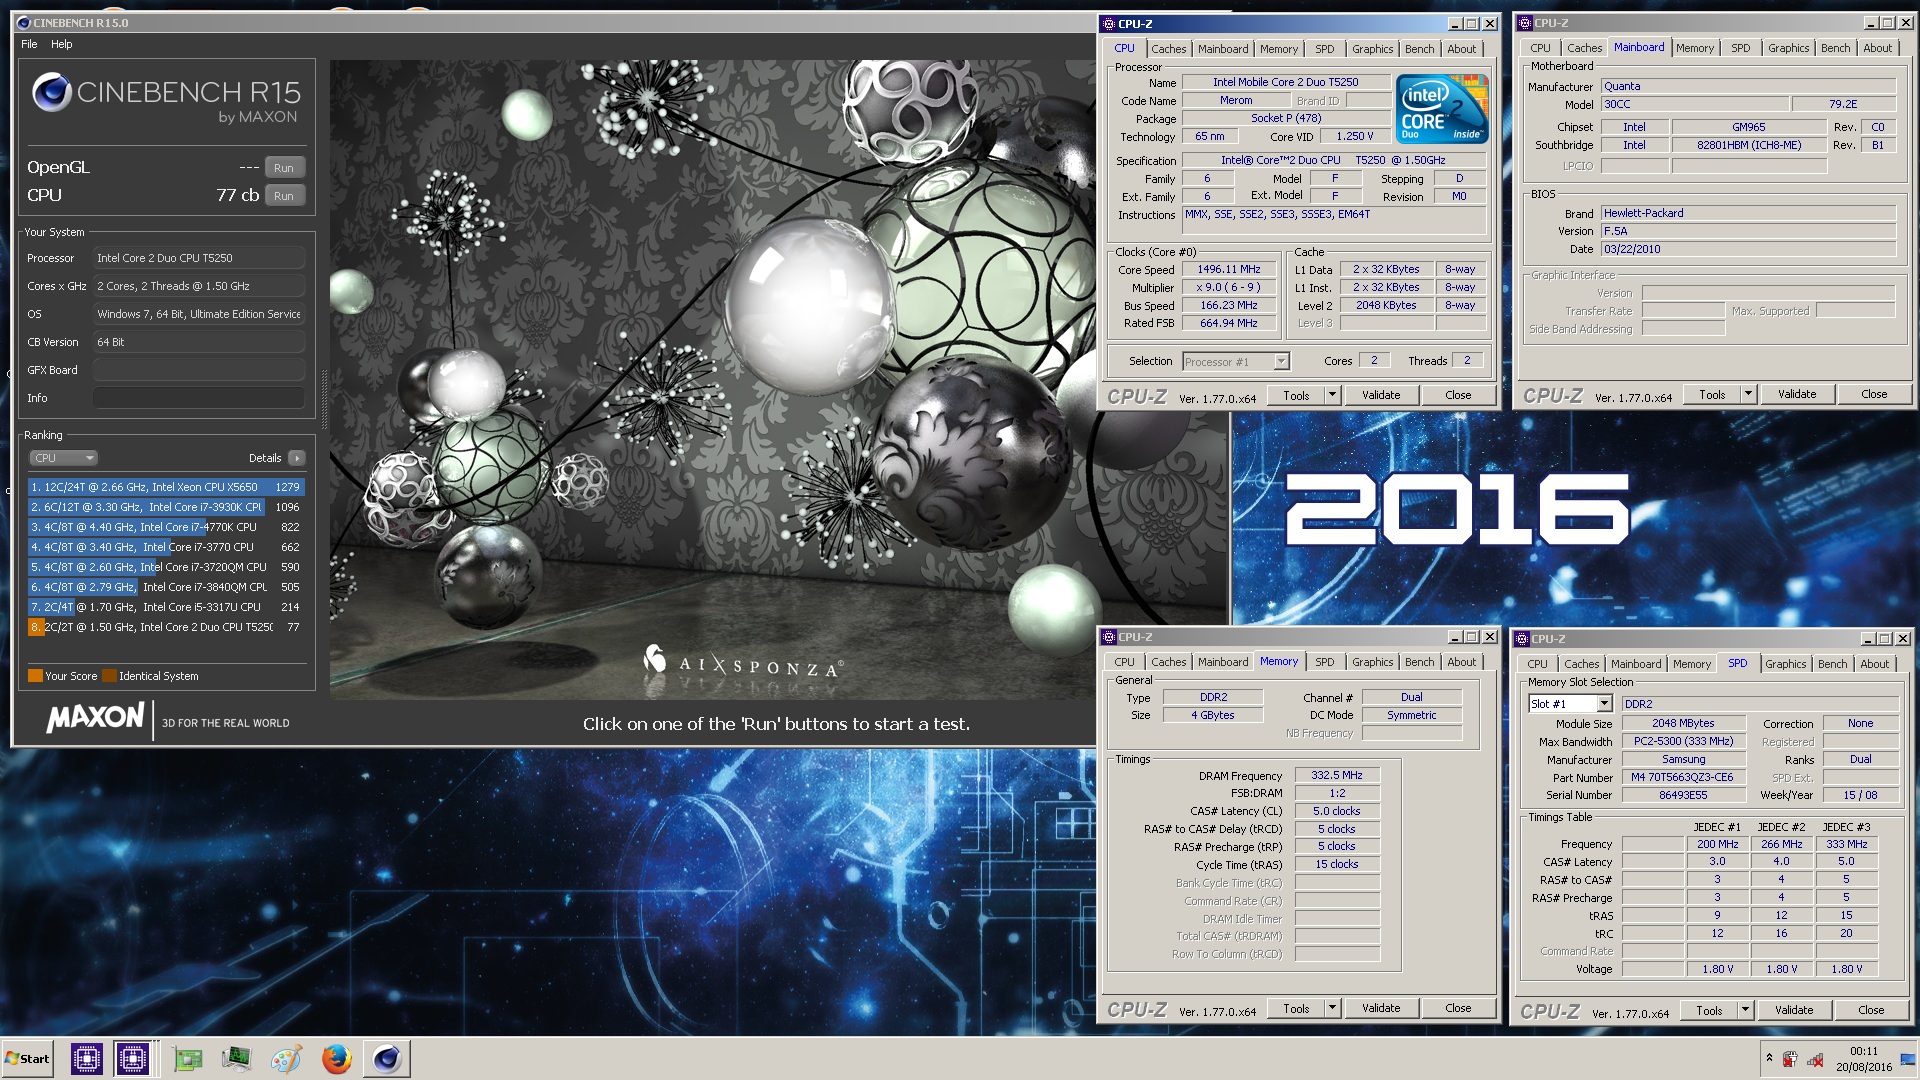Screen dimensions: 1920x1080
Task: Open Tools dropdown arrow in Mainboard-tab CPU-Z window
Action: [x=1748, y=394]
